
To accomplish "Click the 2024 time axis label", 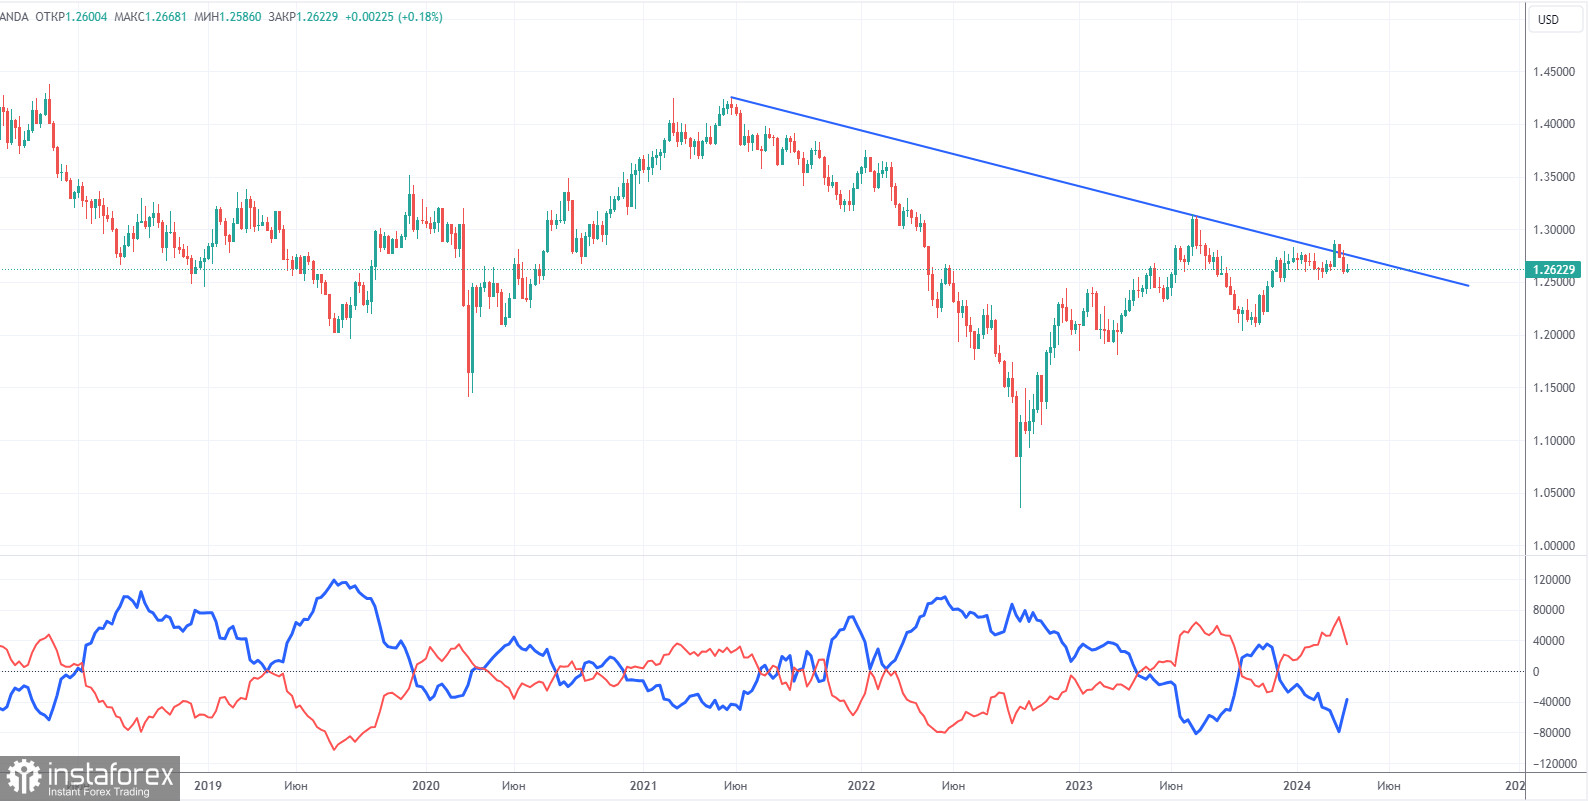I will point(1297,785).
